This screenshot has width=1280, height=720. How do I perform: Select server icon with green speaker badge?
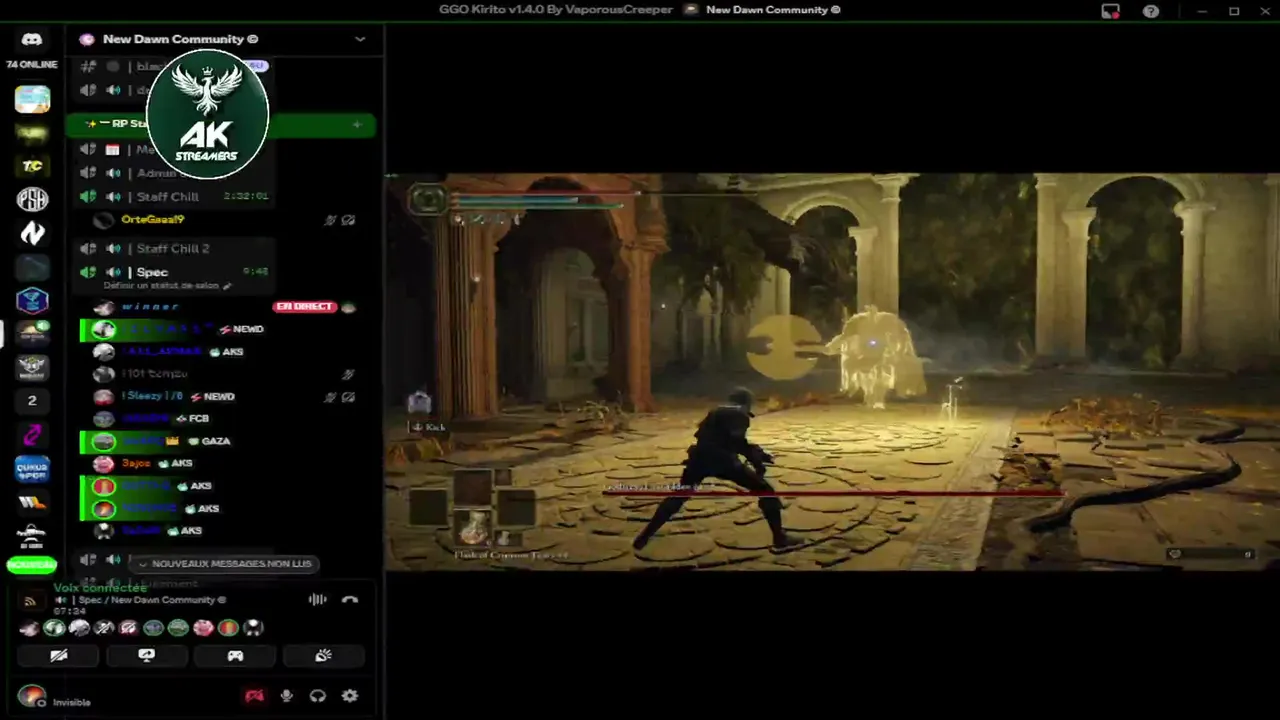32,333
